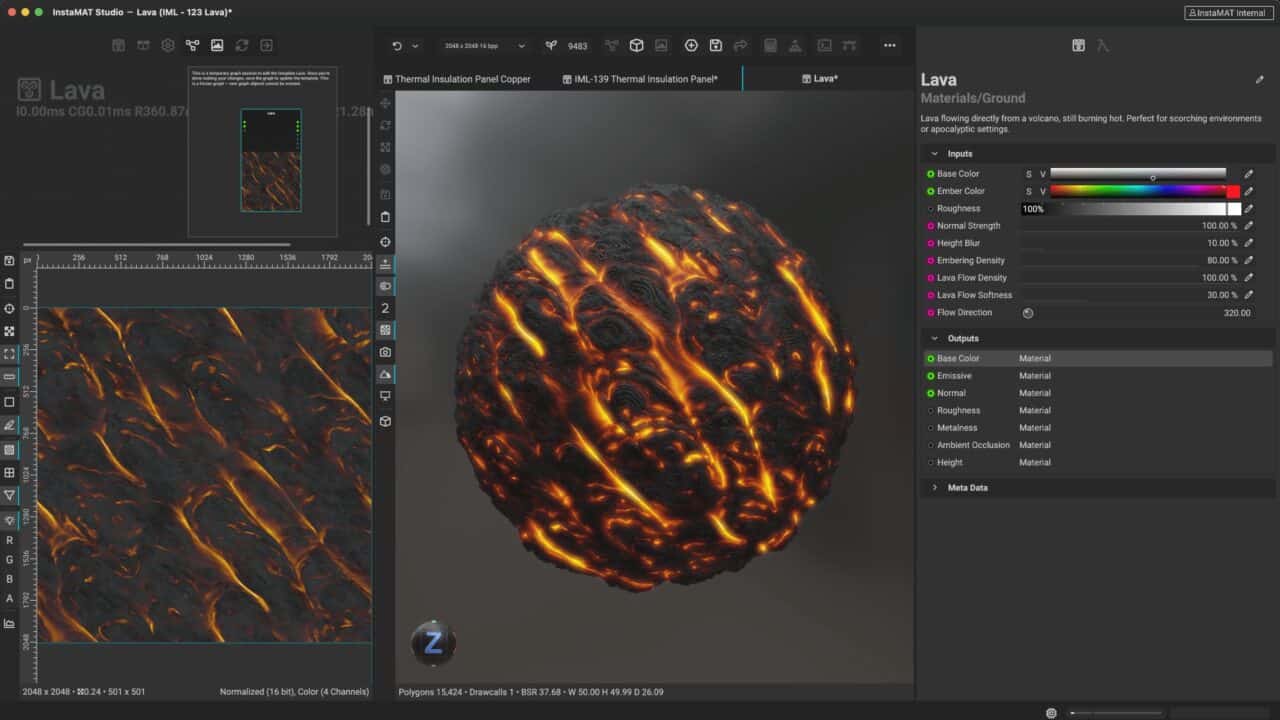Collapse the Inputs section
The image size is (1280, 720).
[x=935, y=154]
